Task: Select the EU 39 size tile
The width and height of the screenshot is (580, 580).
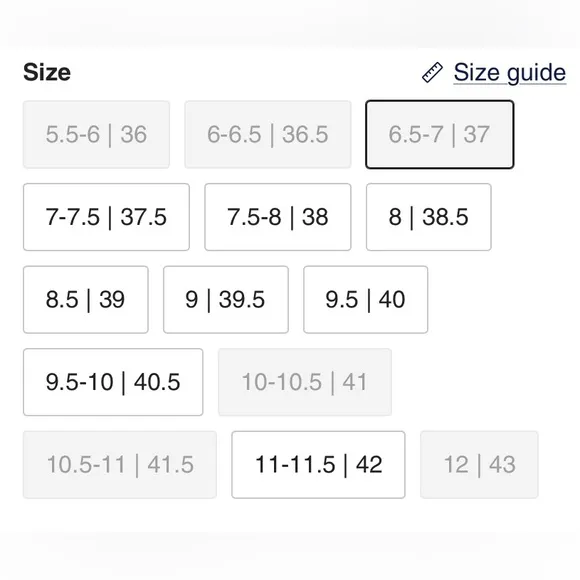Action: click(85, 299)
